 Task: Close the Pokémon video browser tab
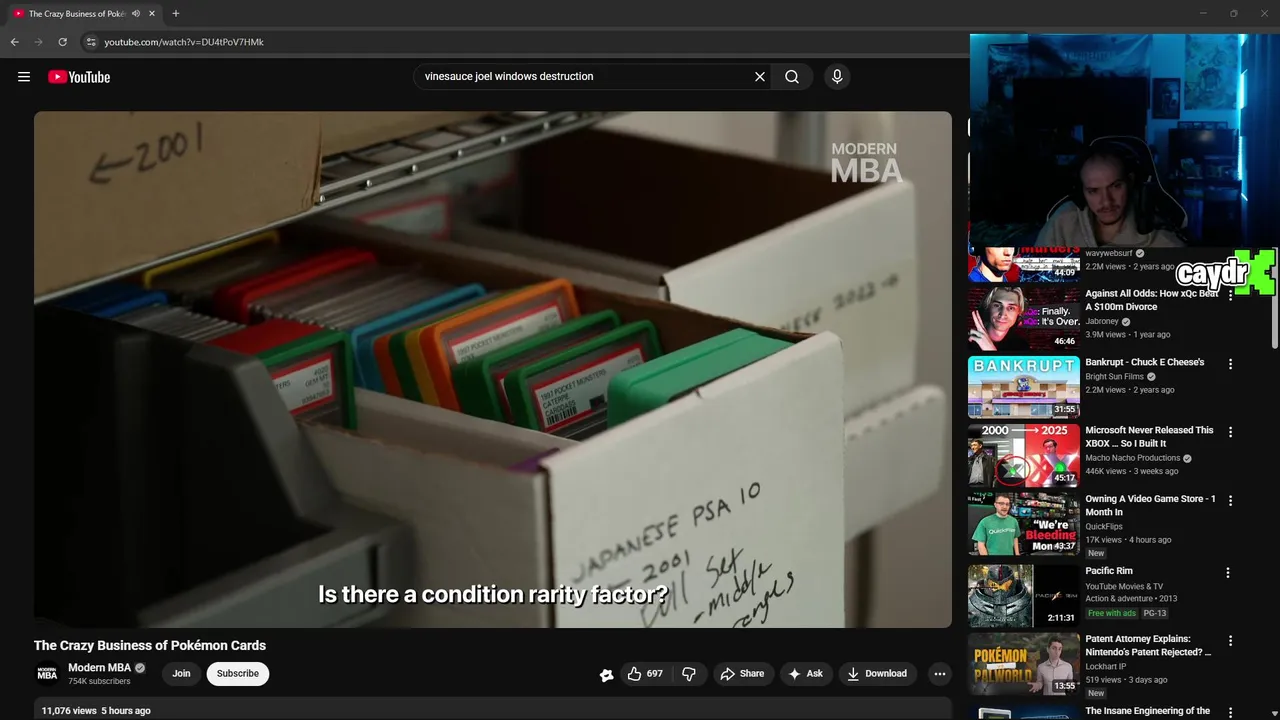click(152, 14)
